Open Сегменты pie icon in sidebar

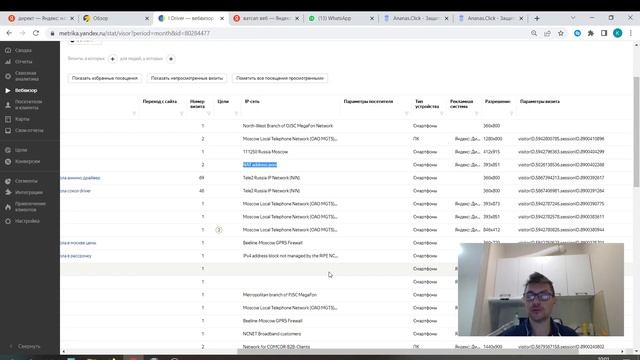pos(8,181)
